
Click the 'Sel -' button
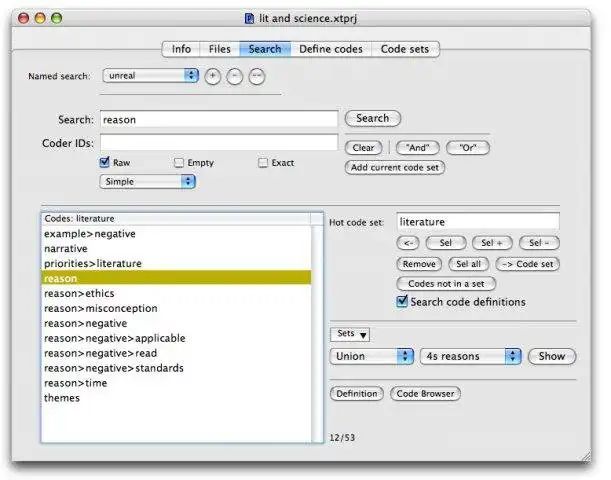[x=539, y=243]
